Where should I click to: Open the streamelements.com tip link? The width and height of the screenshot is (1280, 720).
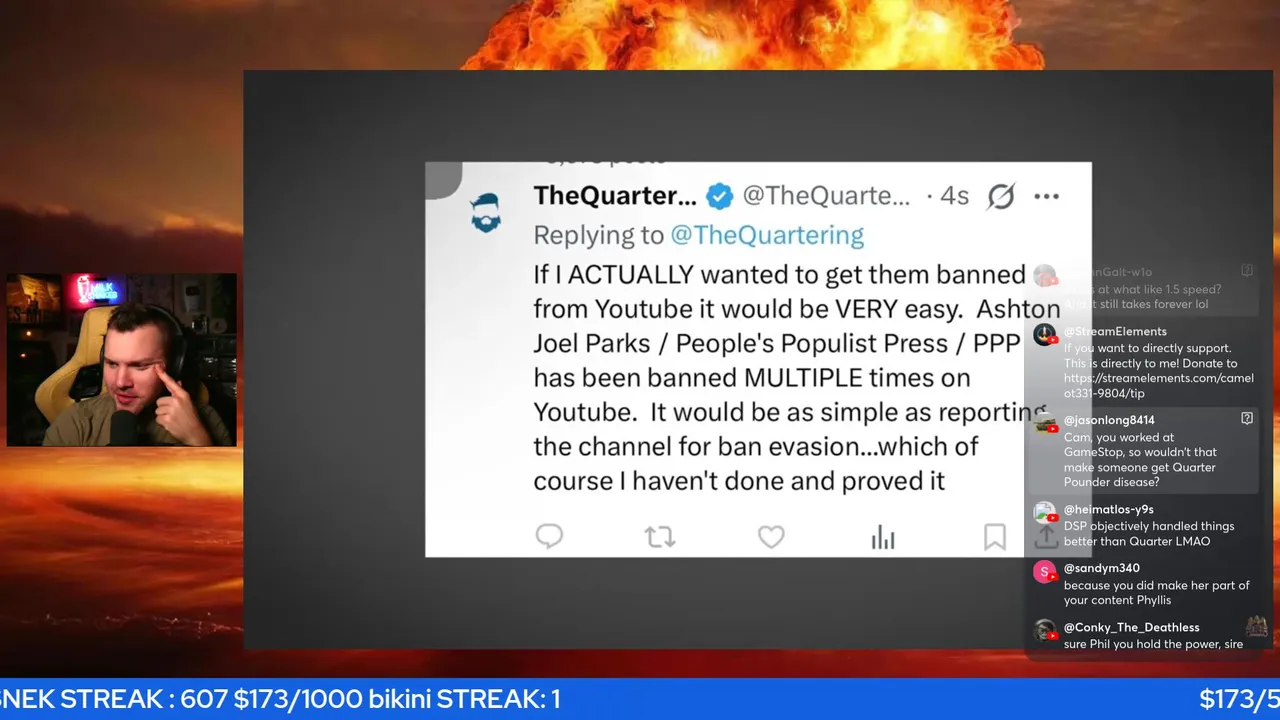coord(1158,386)
